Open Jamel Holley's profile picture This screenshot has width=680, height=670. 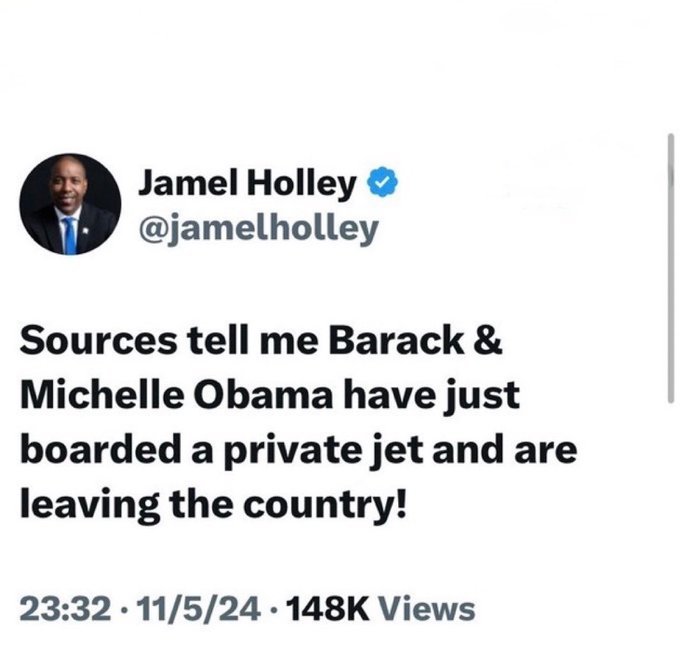(70, 204)
